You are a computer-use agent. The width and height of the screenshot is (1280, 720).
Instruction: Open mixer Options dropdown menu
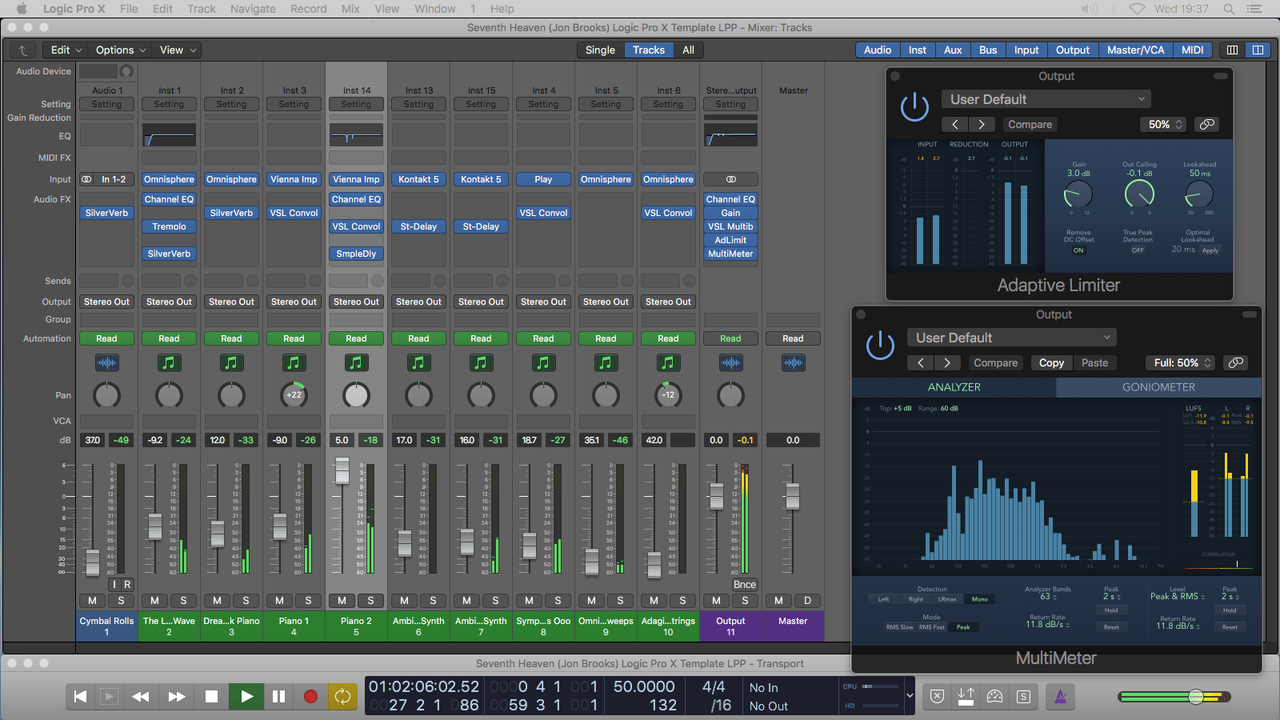click(x=120, y=50)
